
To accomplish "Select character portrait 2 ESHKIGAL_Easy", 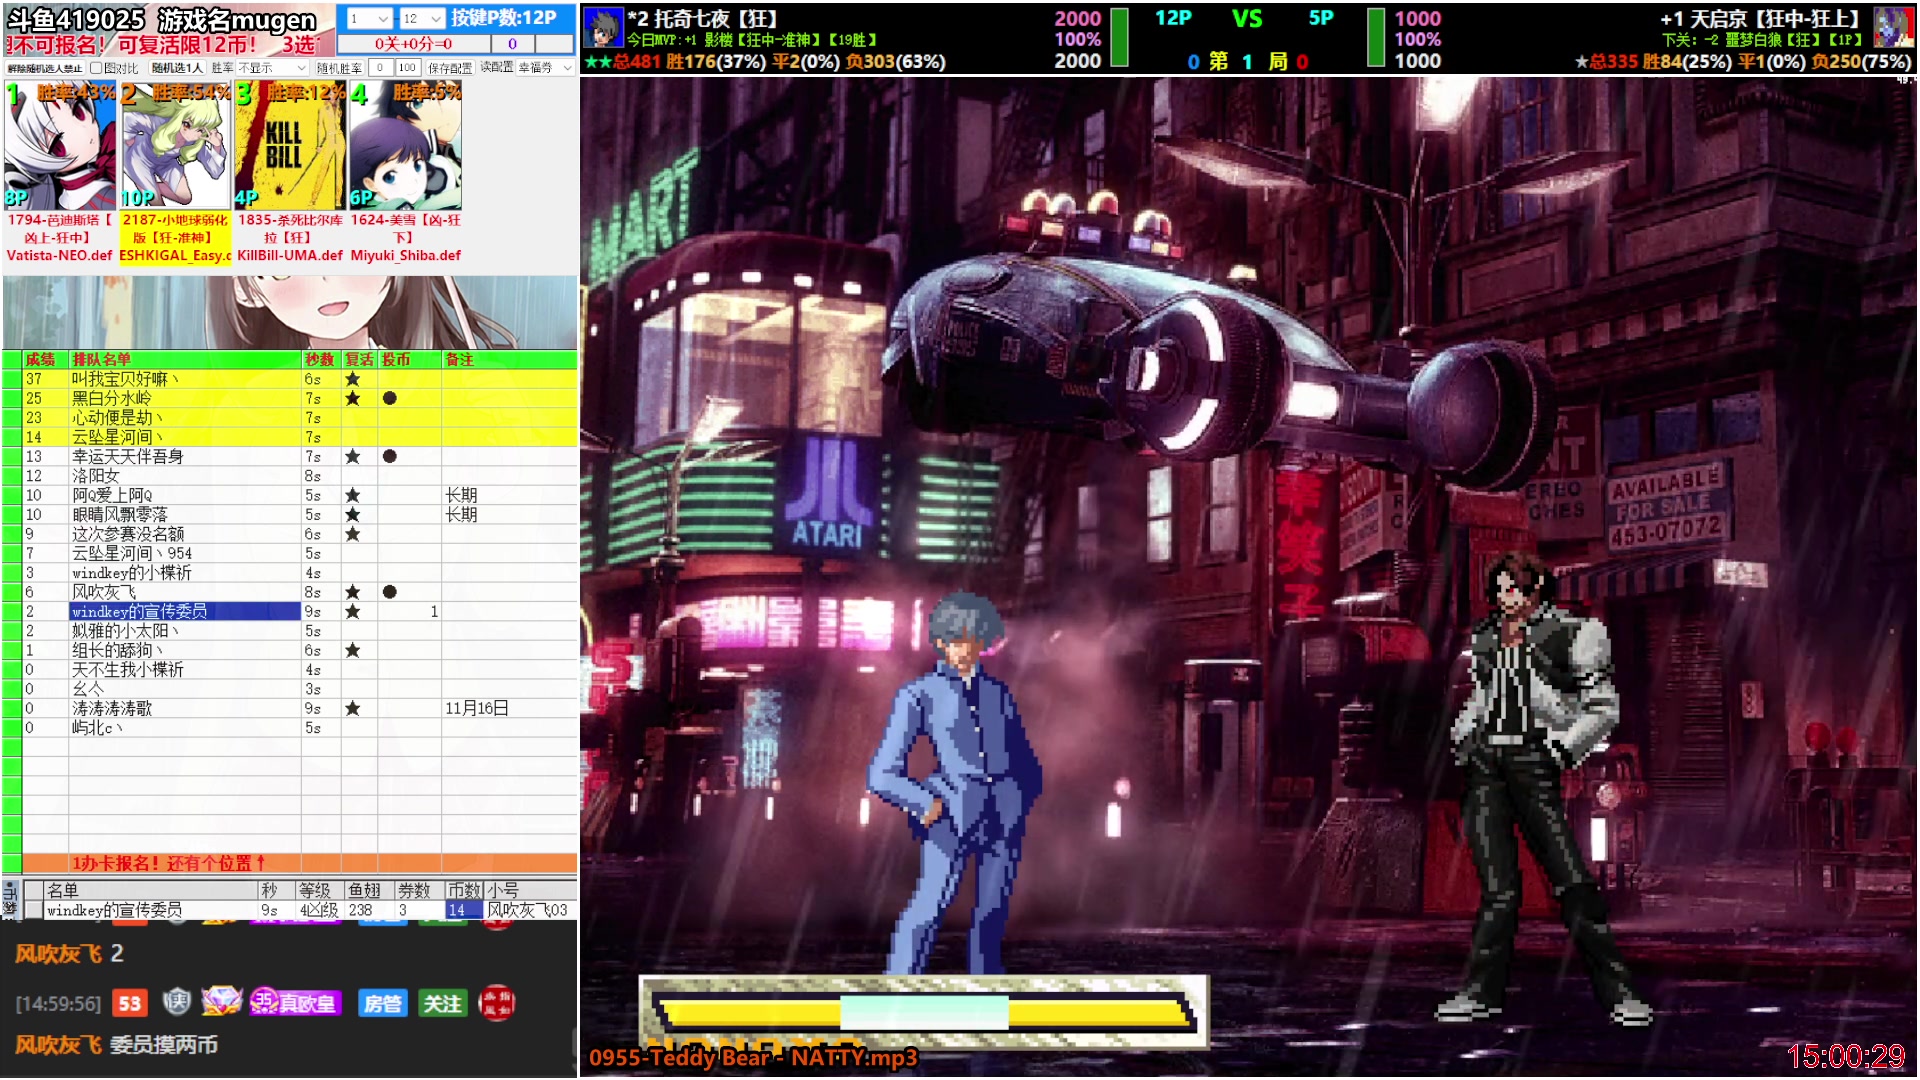I will [176, 146].
